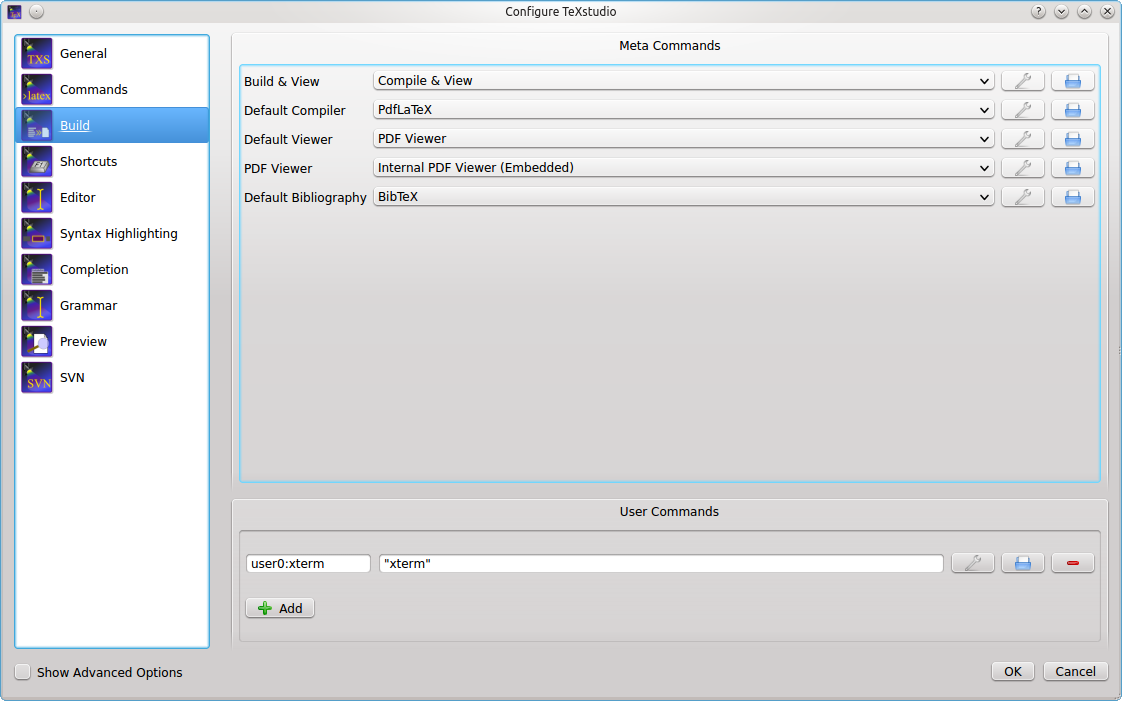
Task: Expand the Build & View dropdown
Action: tap(683, 81)
